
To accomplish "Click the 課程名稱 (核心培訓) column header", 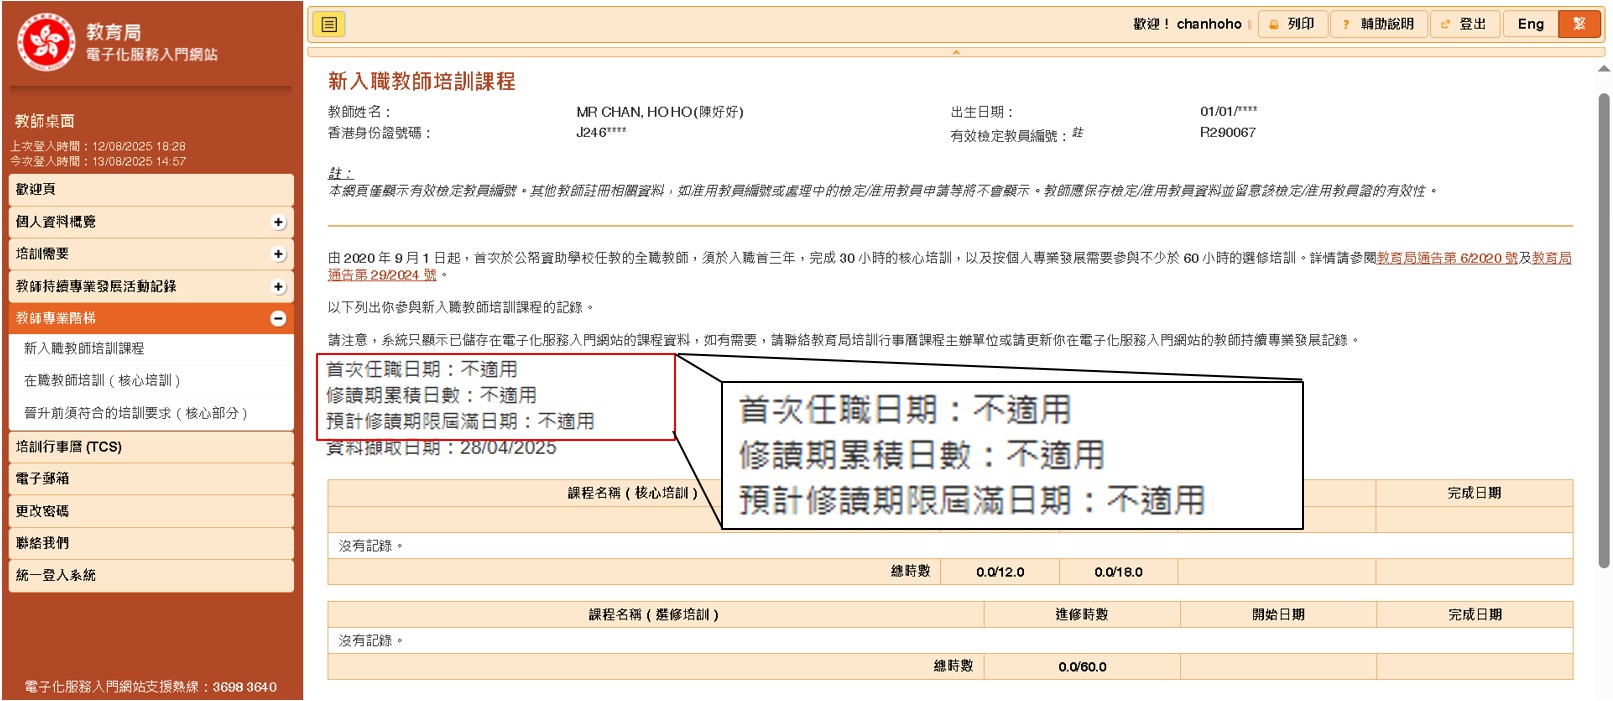I will [633, 493].
